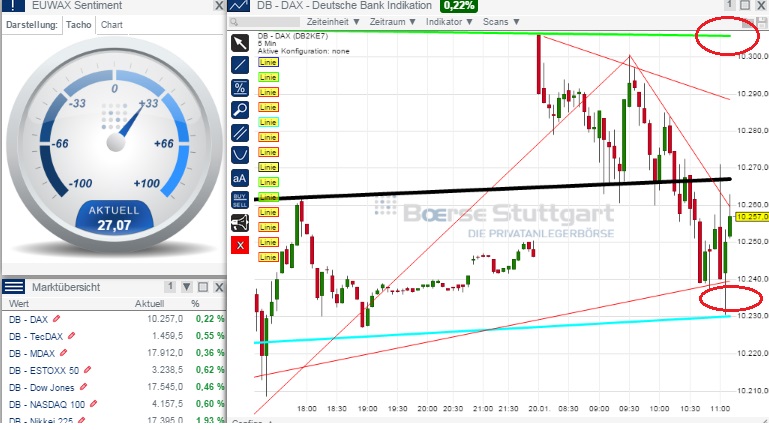Click the blue-bordered Linie label at top
769x430 pixels.
268,62
